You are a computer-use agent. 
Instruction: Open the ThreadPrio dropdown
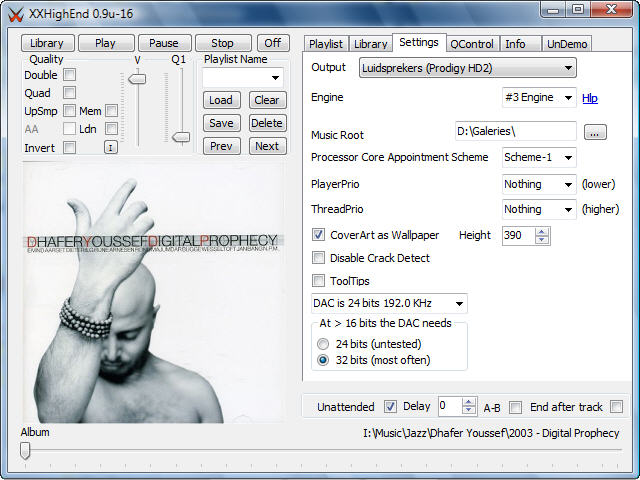539,209
